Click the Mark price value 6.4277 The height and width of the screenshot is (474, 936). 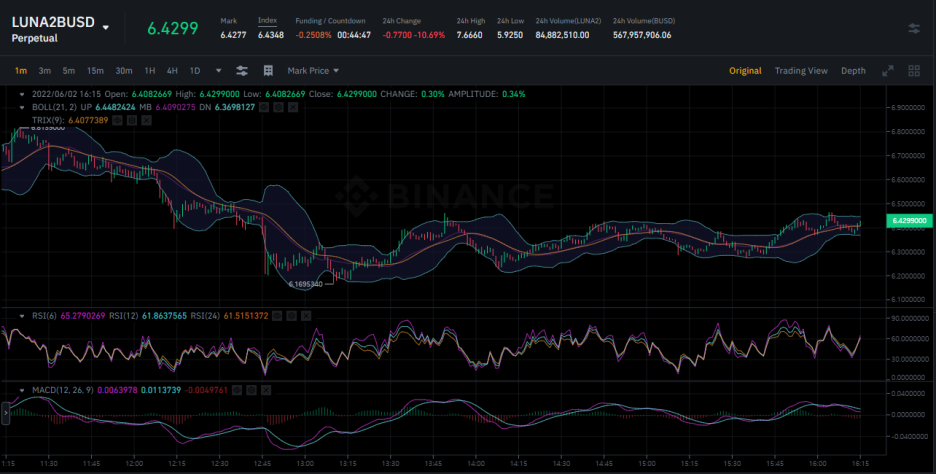[233, 35]
